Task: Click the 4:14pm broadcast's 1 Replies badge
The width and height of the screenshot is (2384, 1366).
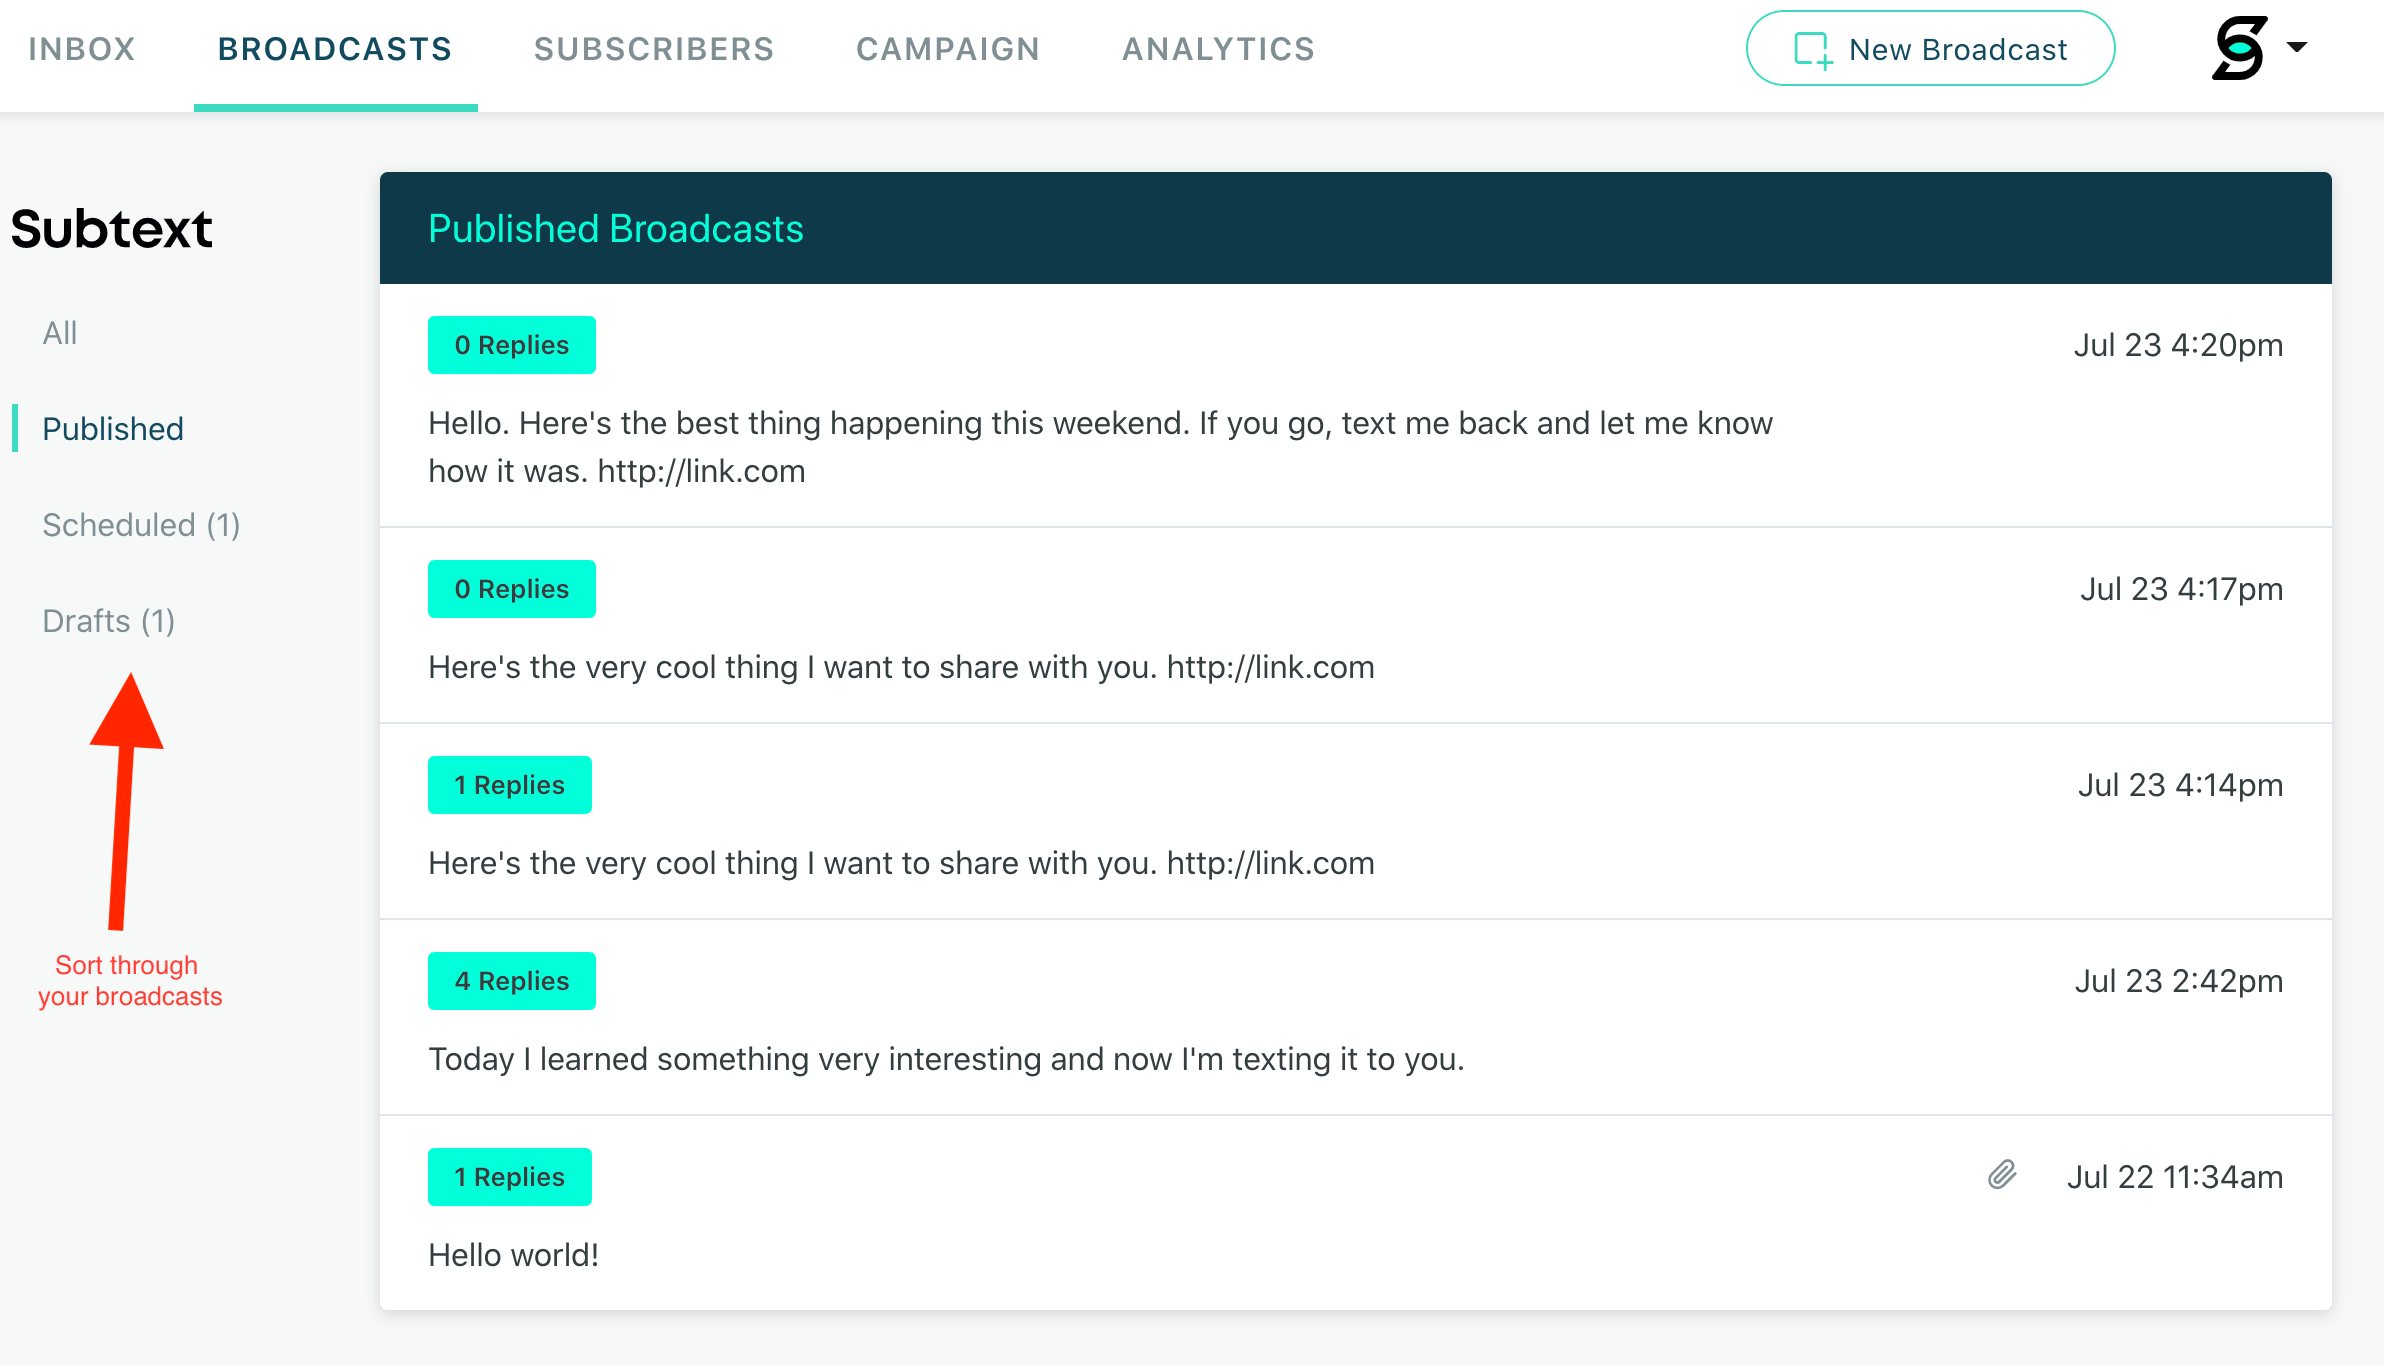Action: click(509, 785)
